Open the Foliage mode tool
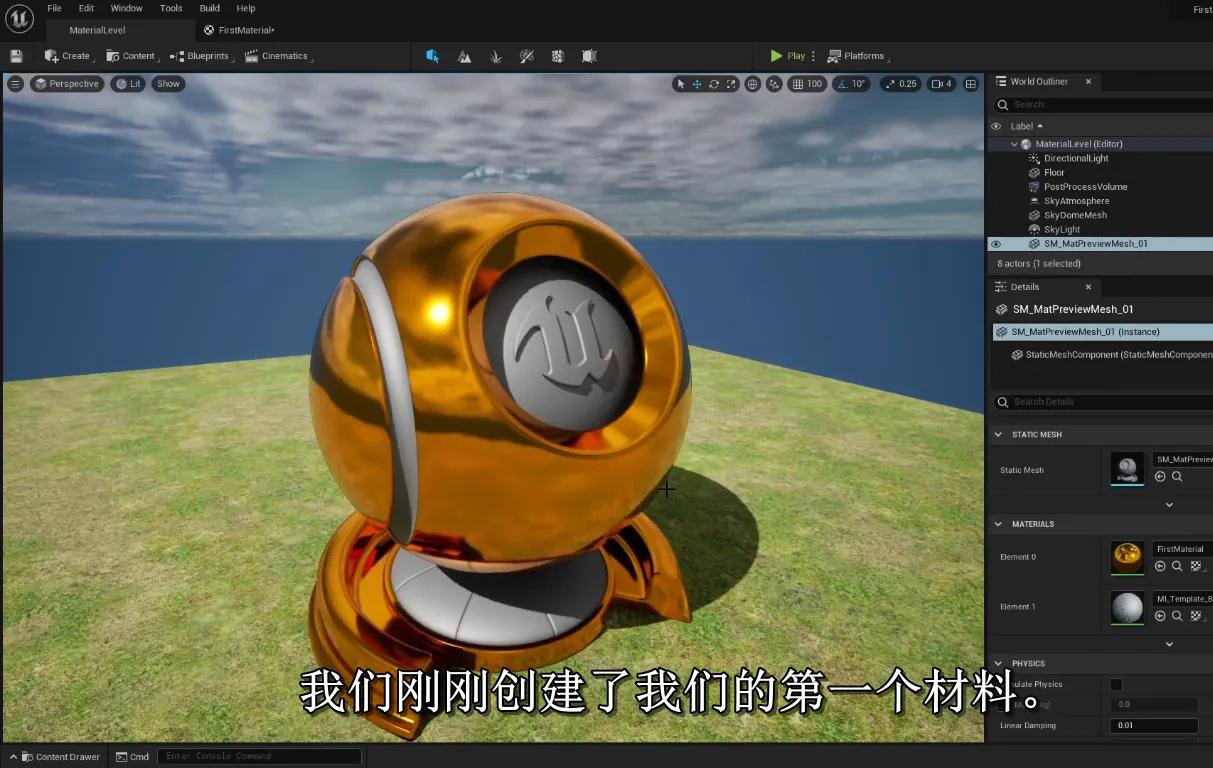The width and height of the screenshot is (1213, 768). click(495, 57)
